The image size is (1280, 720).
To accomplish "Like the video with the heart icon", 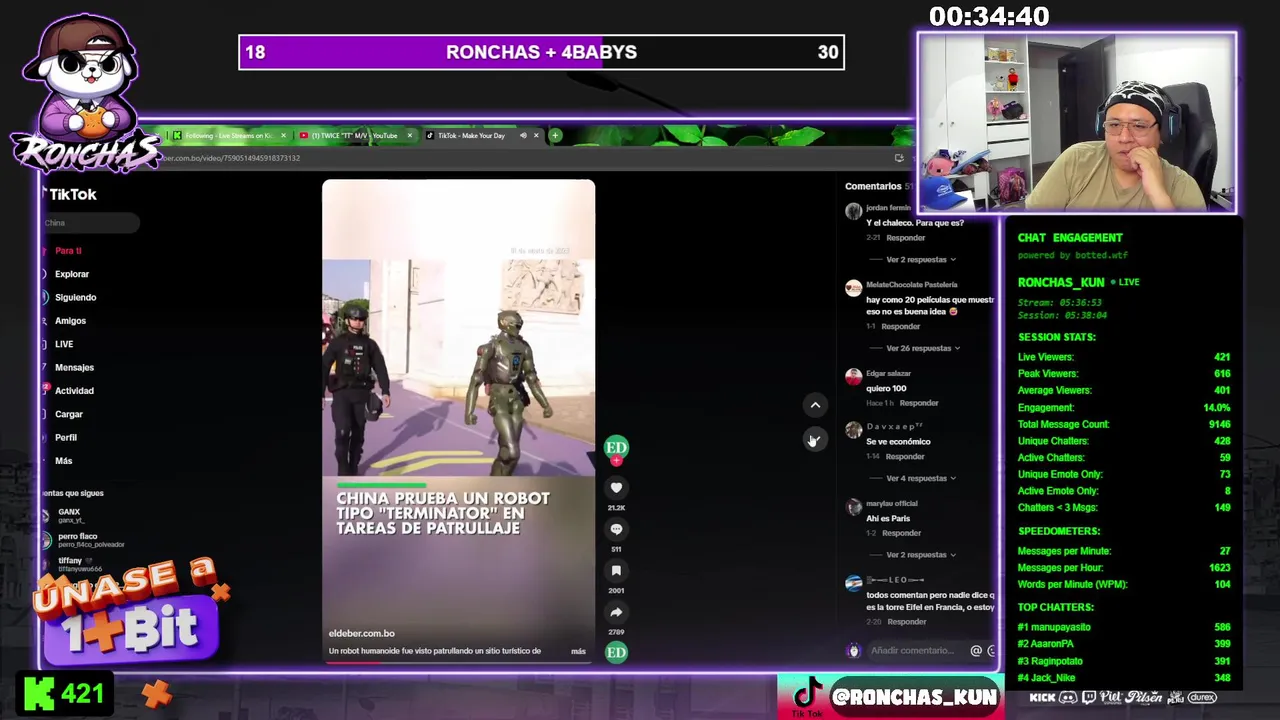I will tap(616, 488).
